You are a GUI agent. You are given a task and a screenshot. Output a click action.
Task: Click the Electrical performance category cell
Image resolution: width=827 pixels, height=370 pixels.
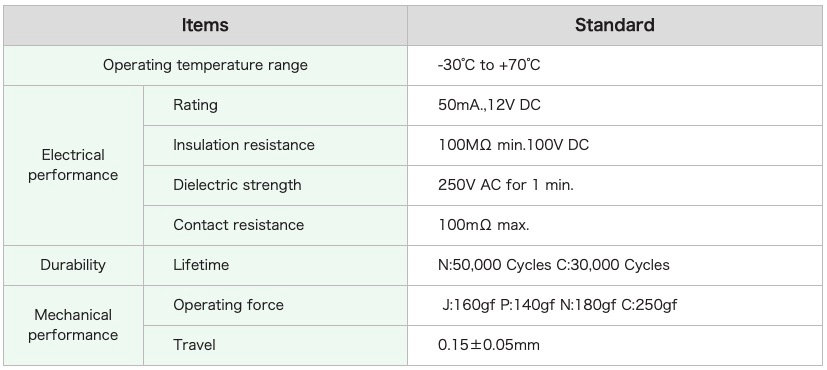point(73,165)
